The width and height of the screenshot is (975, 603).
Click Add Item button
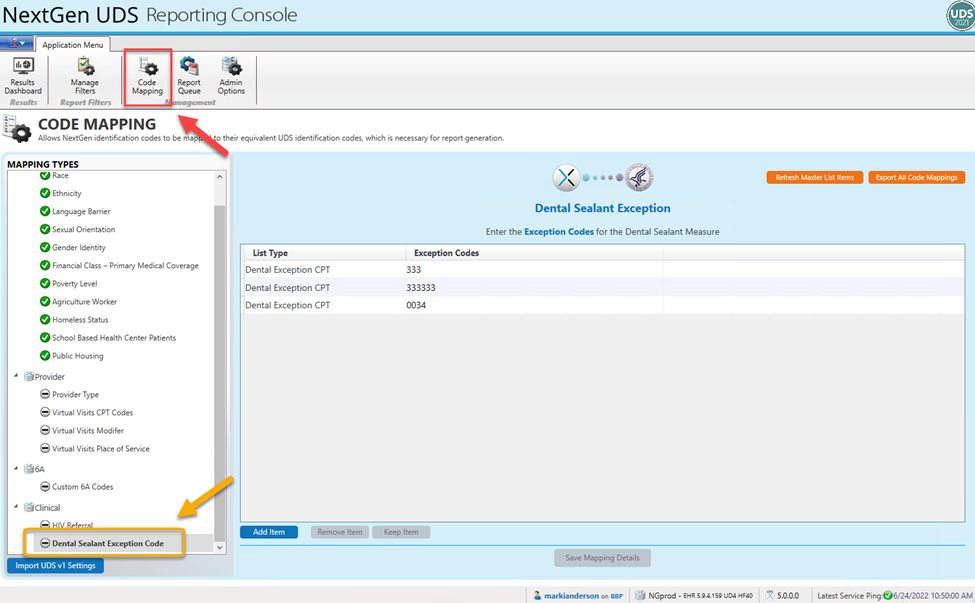pyautogui.click(x=269, y=532)
